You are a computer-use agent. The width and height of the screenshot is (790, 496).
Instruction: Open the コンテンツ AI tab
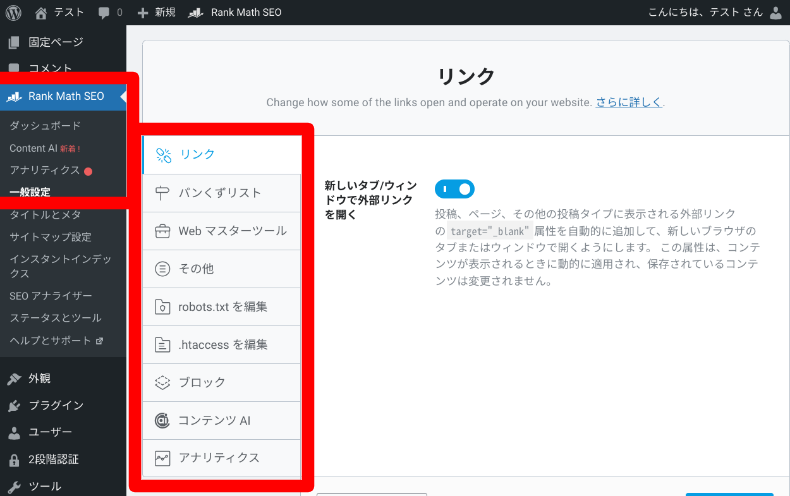tap(222, 420)
